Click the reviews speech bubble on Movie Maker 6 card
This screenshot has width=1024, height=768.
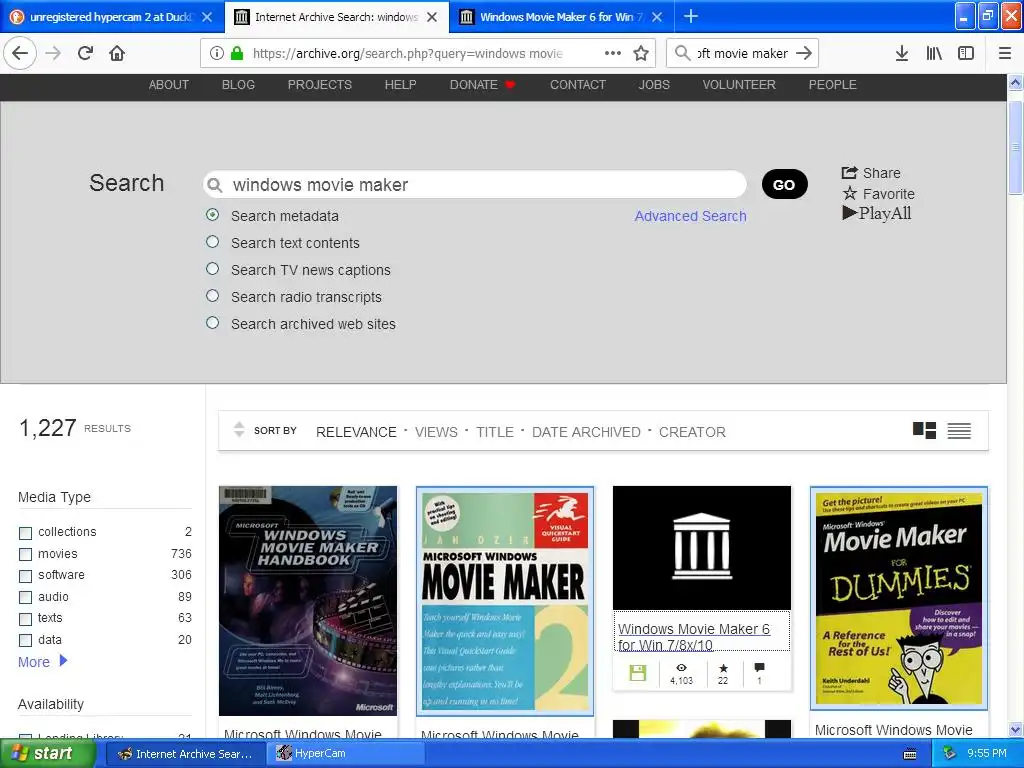tap(759, 668)
